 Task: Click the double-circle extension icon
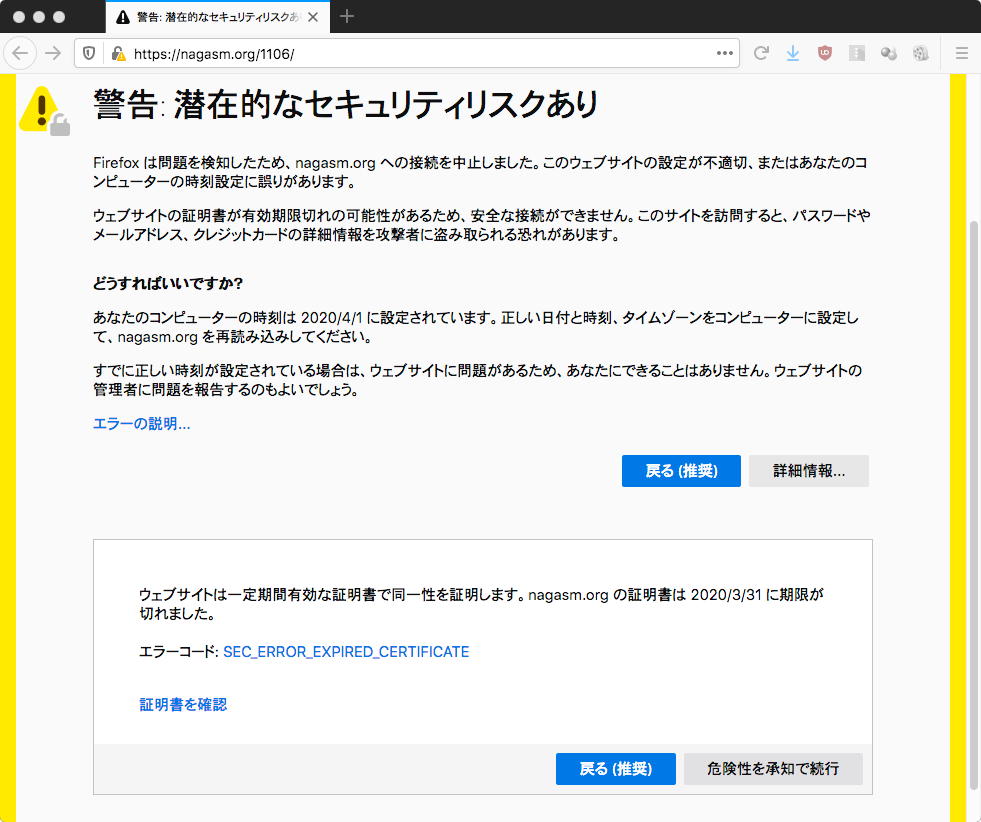888,53
